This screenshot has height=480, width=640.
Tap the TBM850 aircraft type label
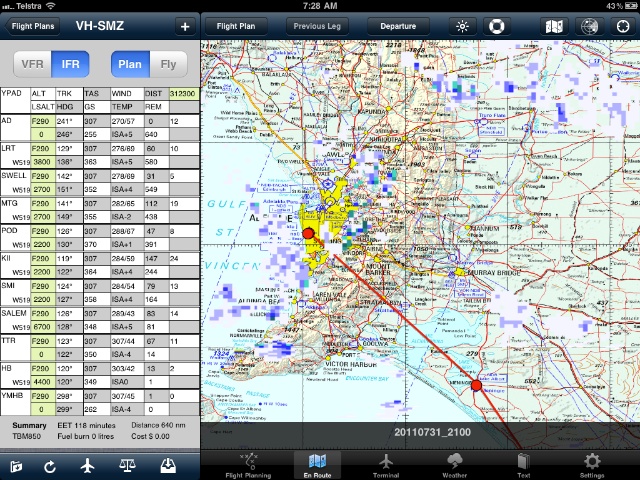tap(27, 436)
